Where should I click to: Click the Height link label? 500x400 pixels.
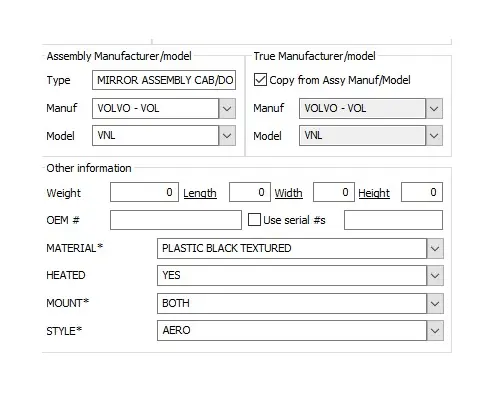374,193
